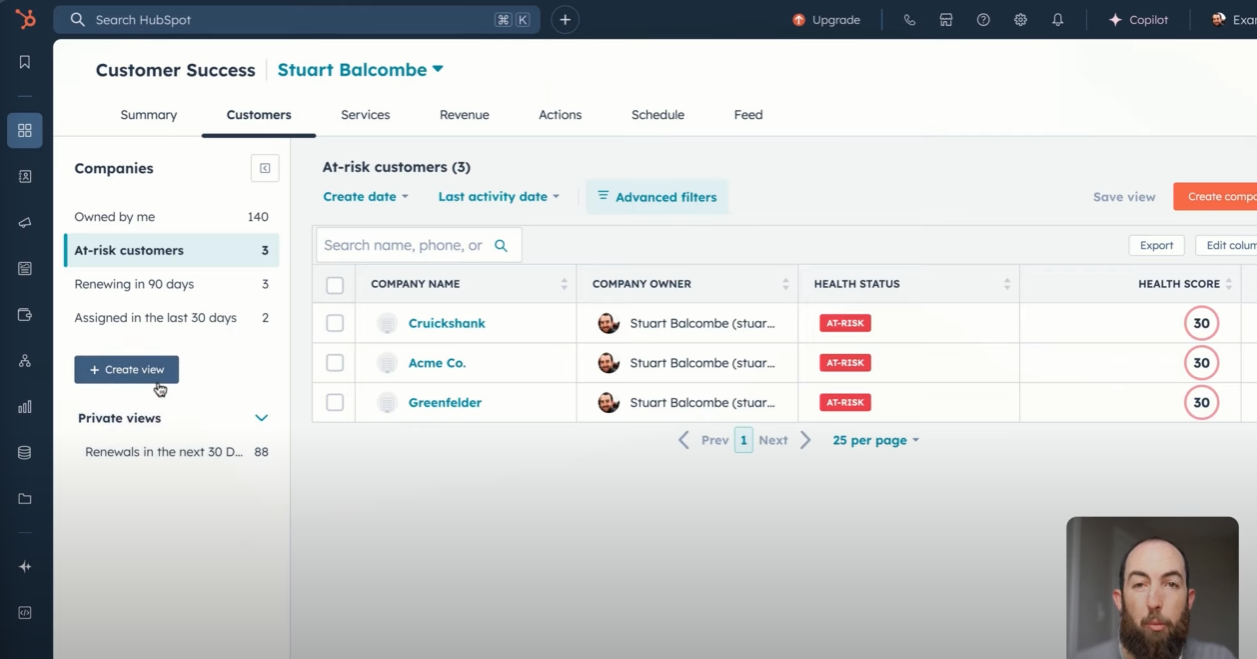Check the Acme Co. row checkbox
The image size is (1257, 659).
pos(335,363)
